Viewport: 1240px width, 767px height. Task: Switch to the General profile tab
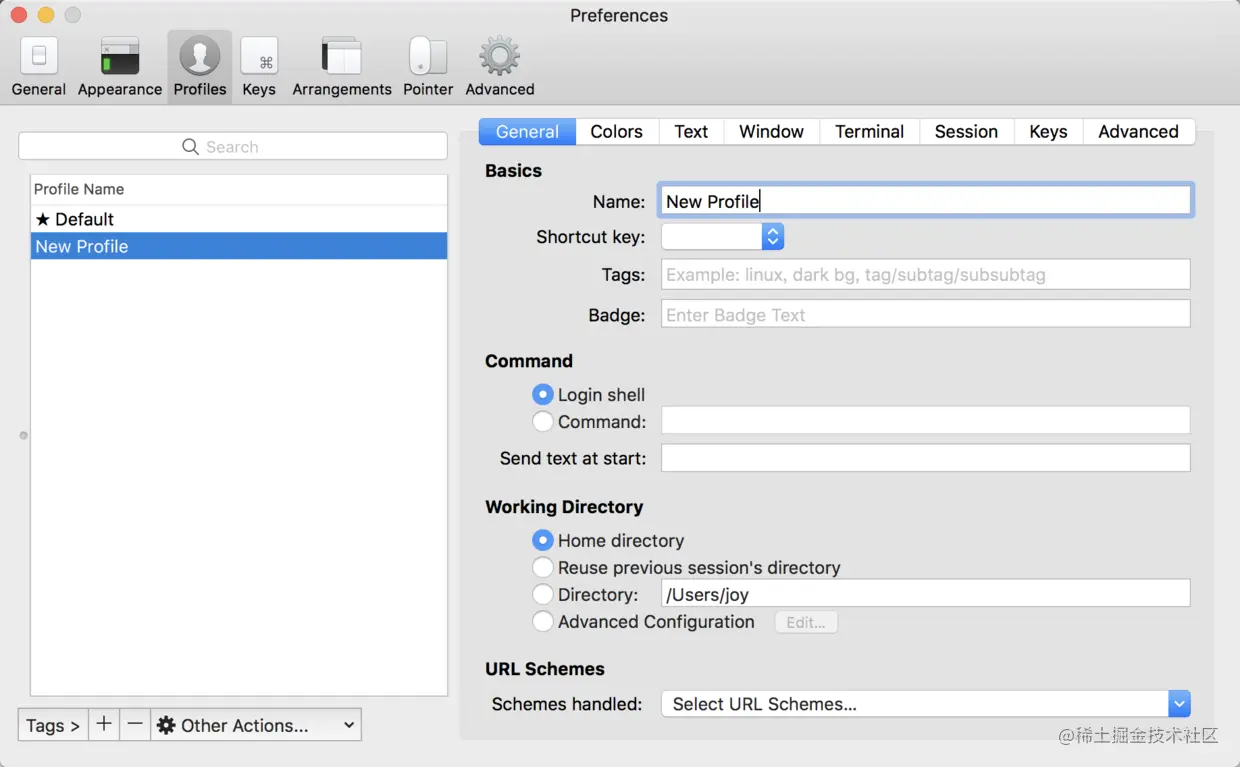pyautogui.click(x=527, y=132)
